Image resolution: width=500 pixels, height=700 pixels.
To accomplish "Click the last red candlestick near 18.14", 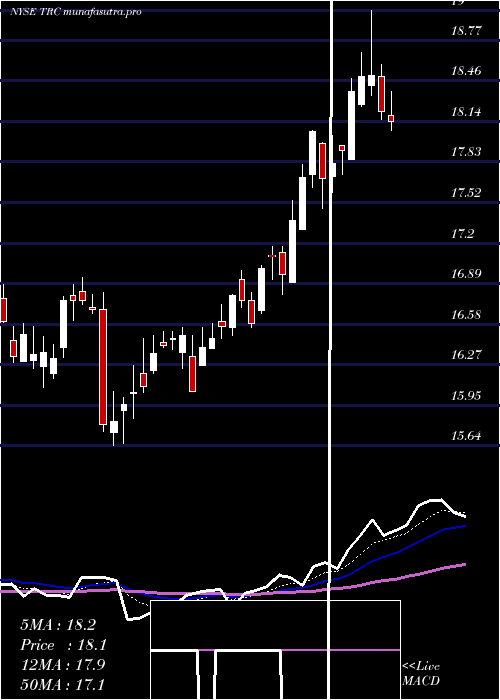I will click(x=391, y=118).
